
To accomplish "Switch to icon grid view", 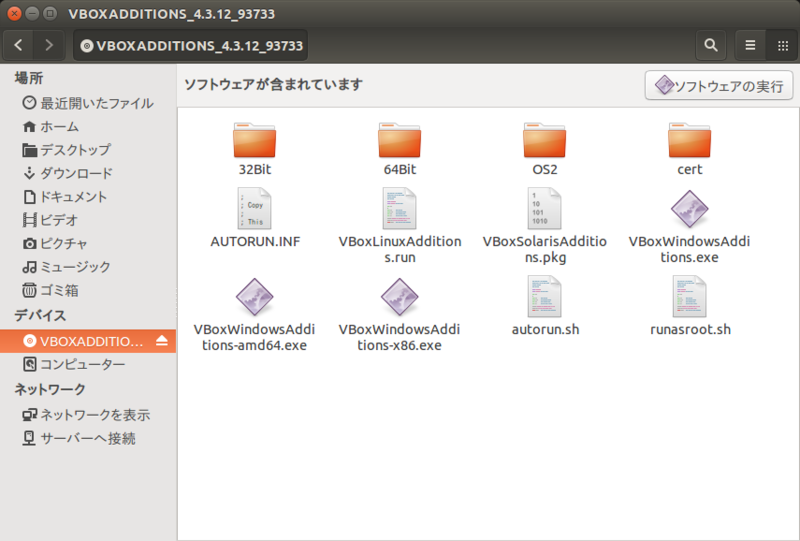I will (x=783, y=45).
